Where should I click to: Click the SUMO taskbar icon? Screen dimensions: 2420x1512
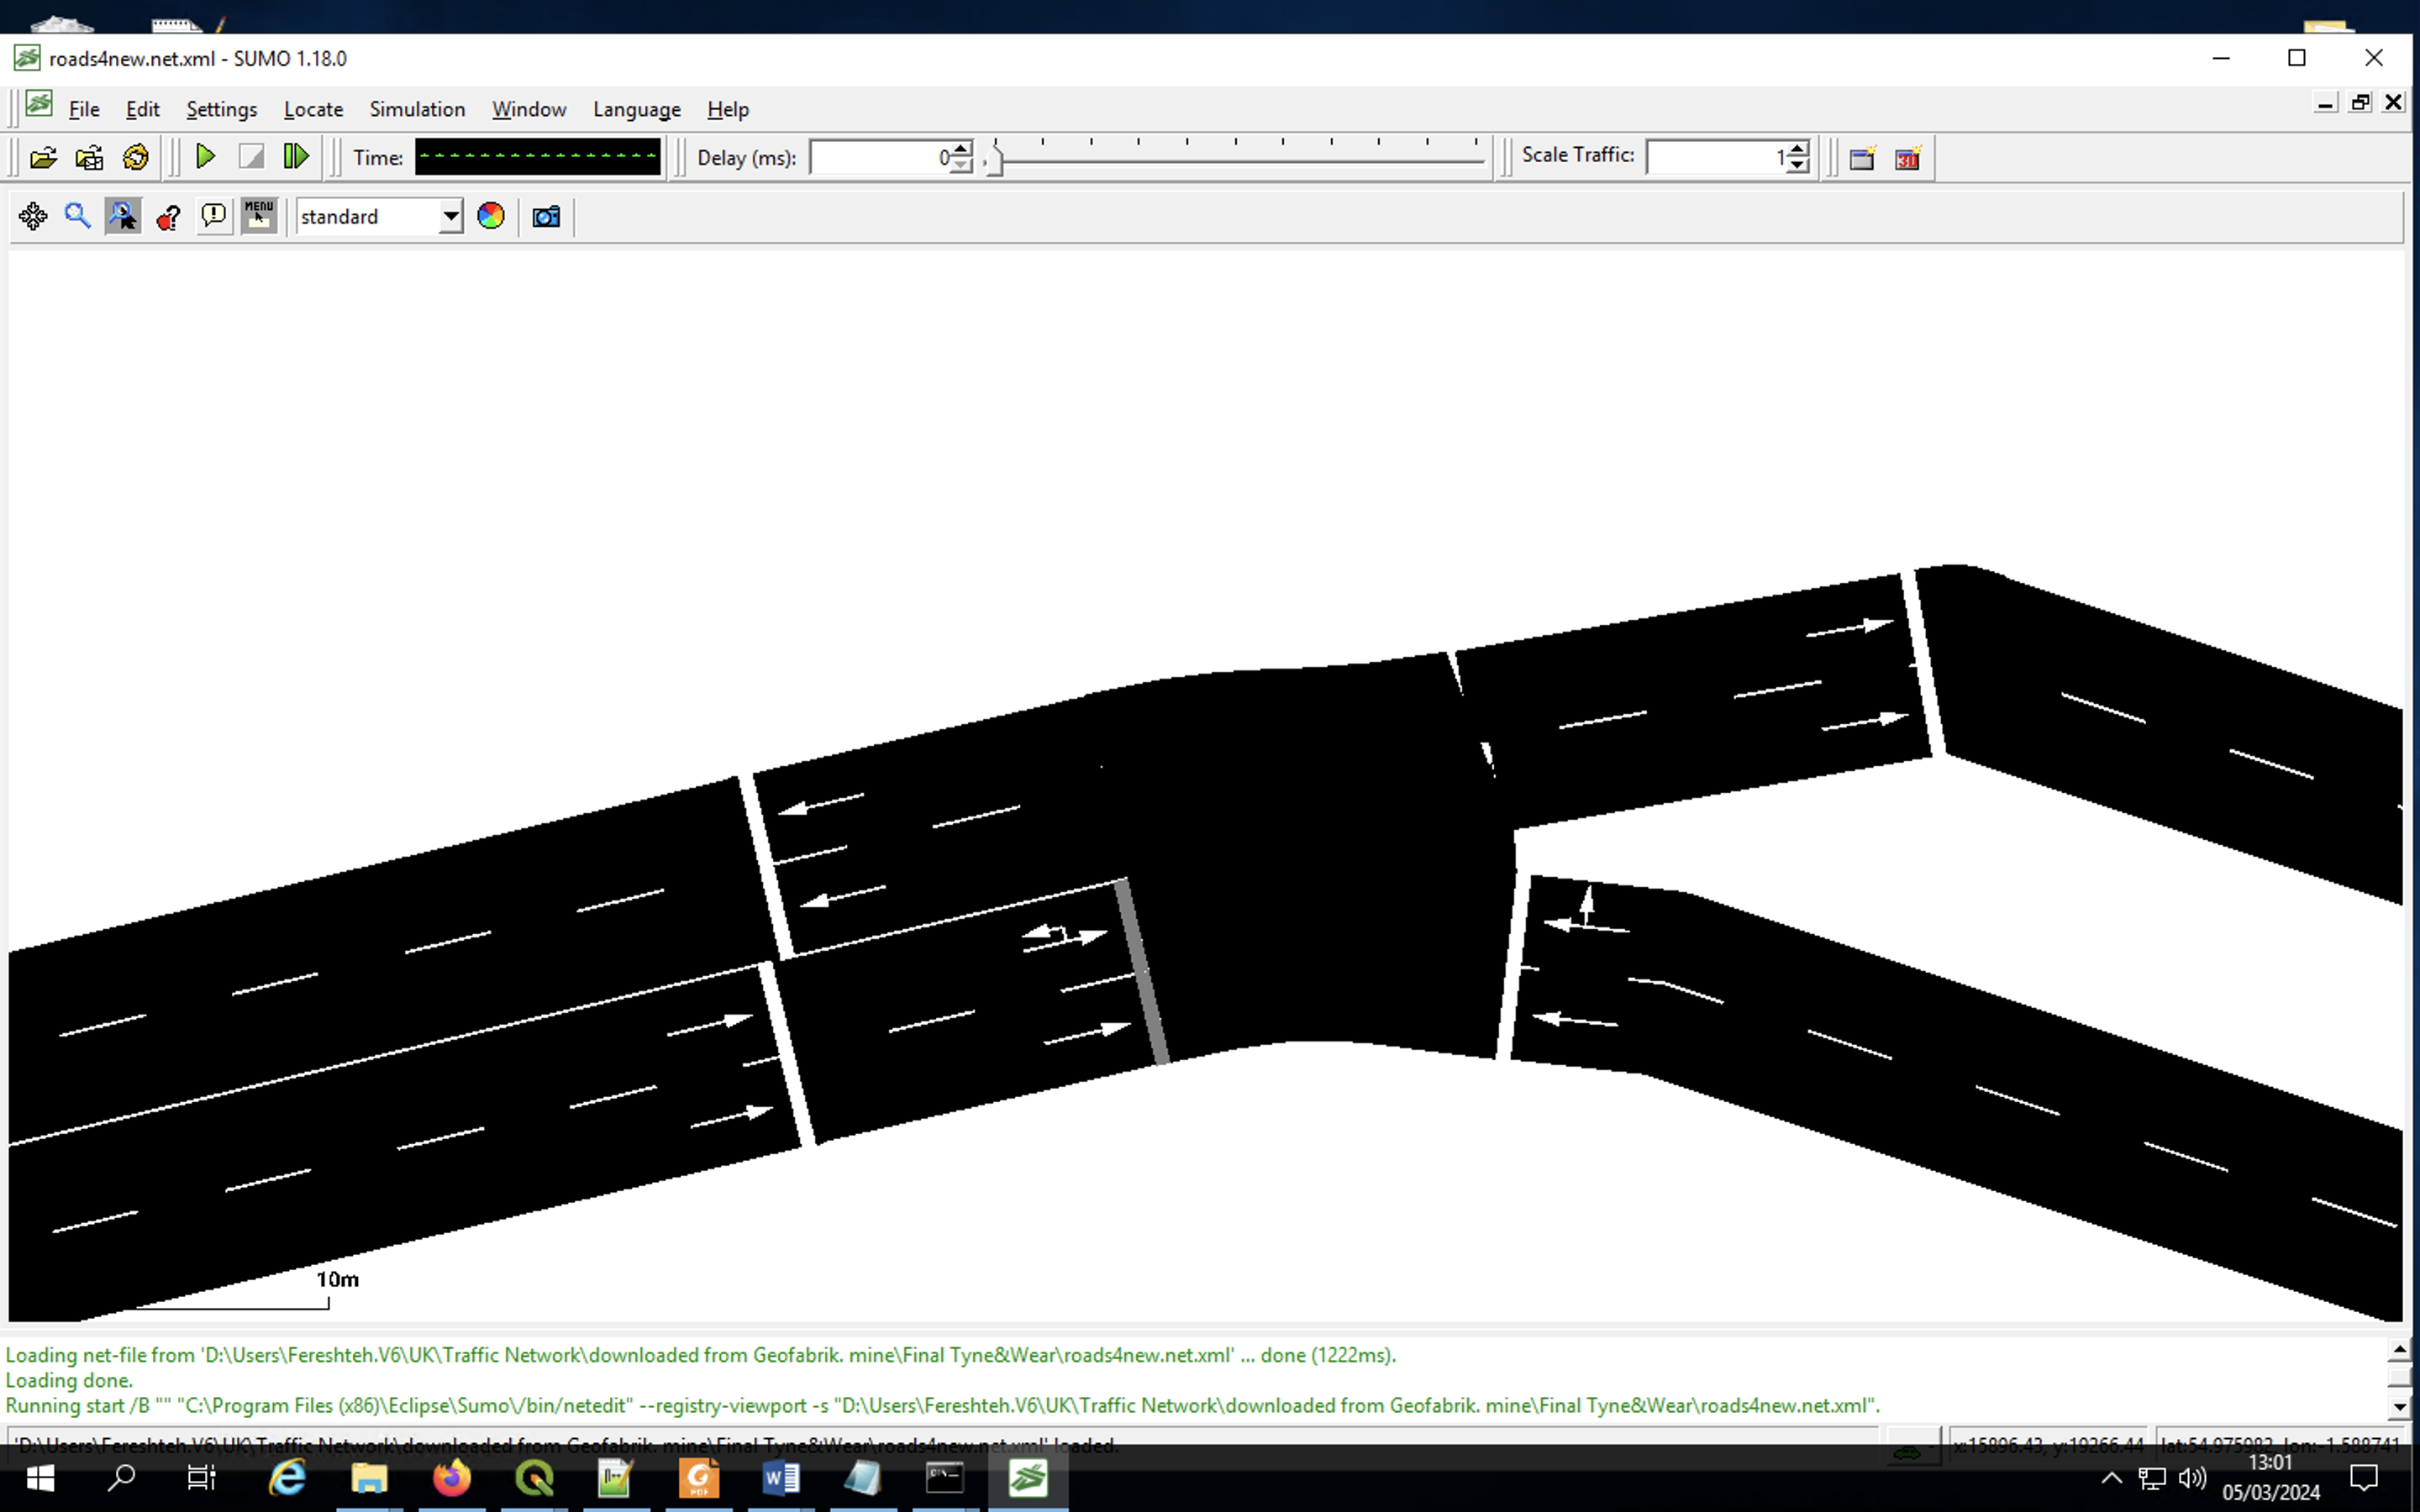[1027, 1478]
